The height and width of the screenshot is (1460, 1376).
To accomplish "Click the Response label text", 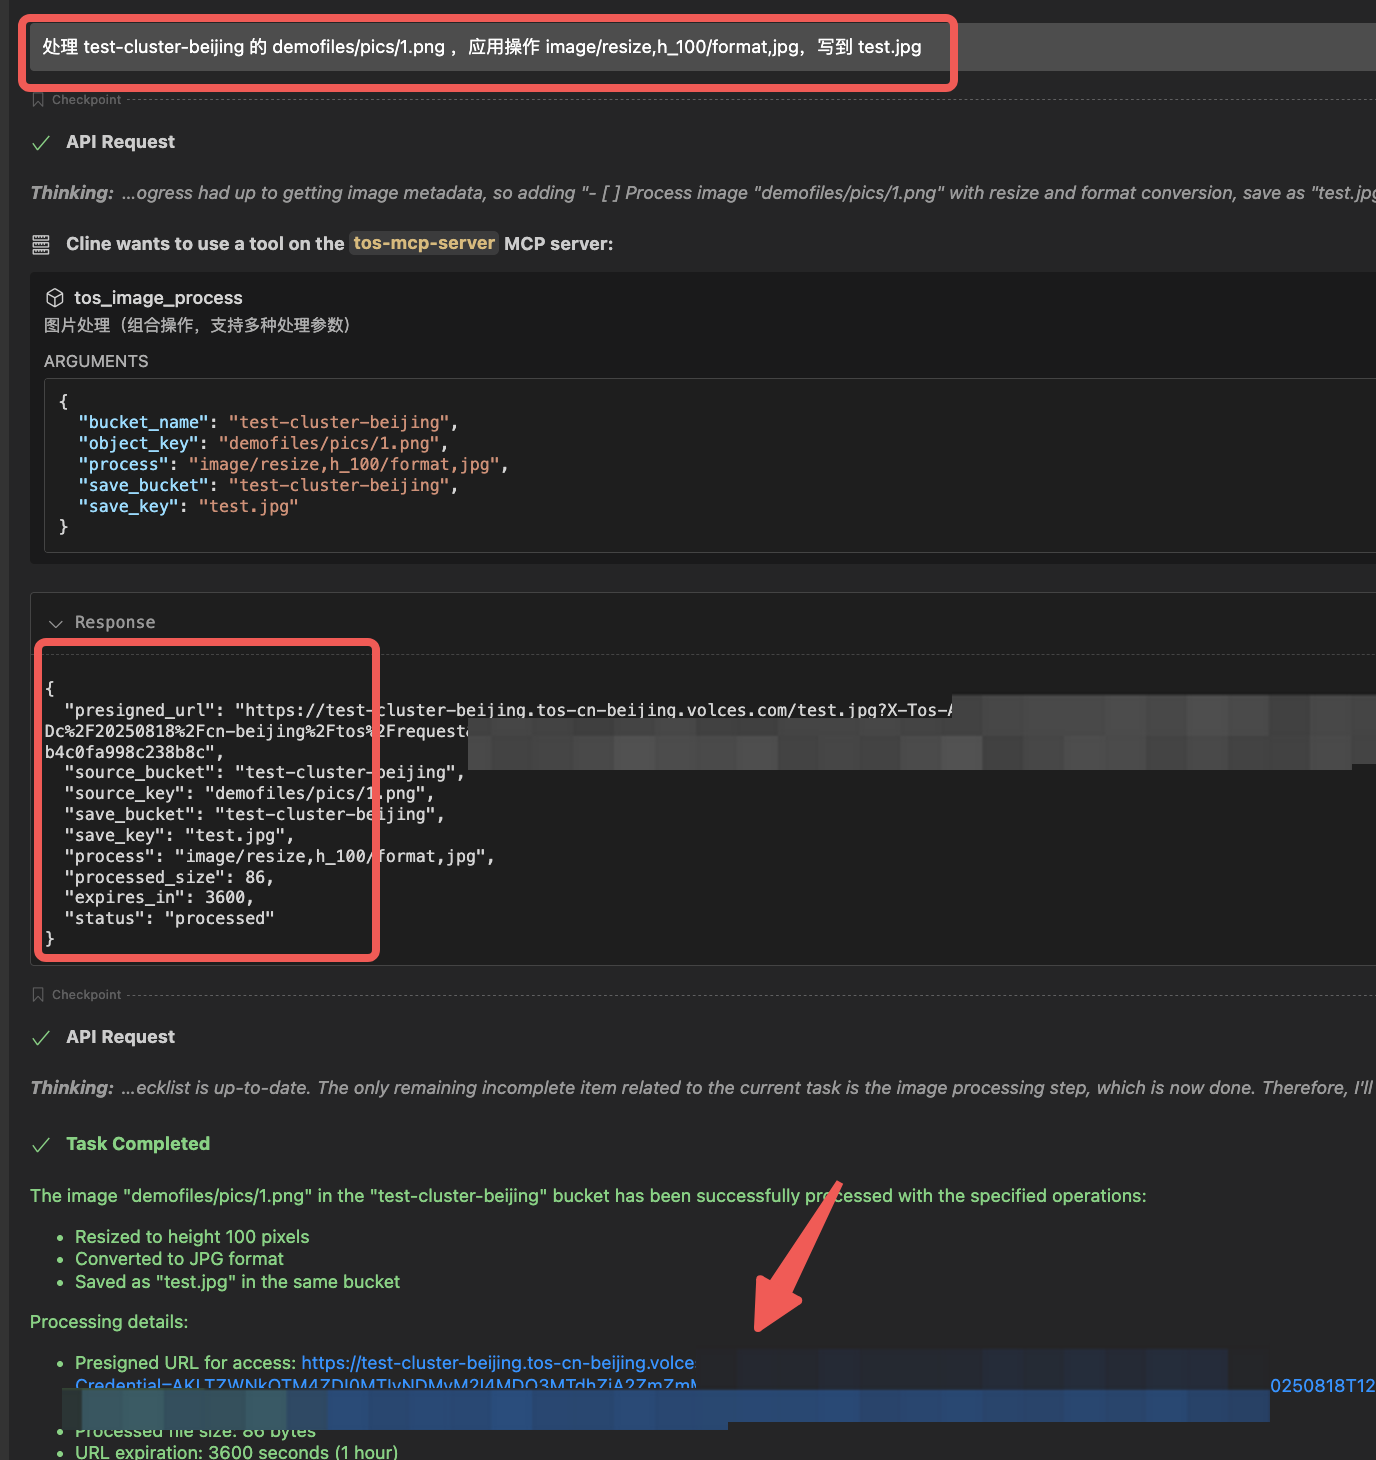I will pyautogui.click(x=115, y=622).
